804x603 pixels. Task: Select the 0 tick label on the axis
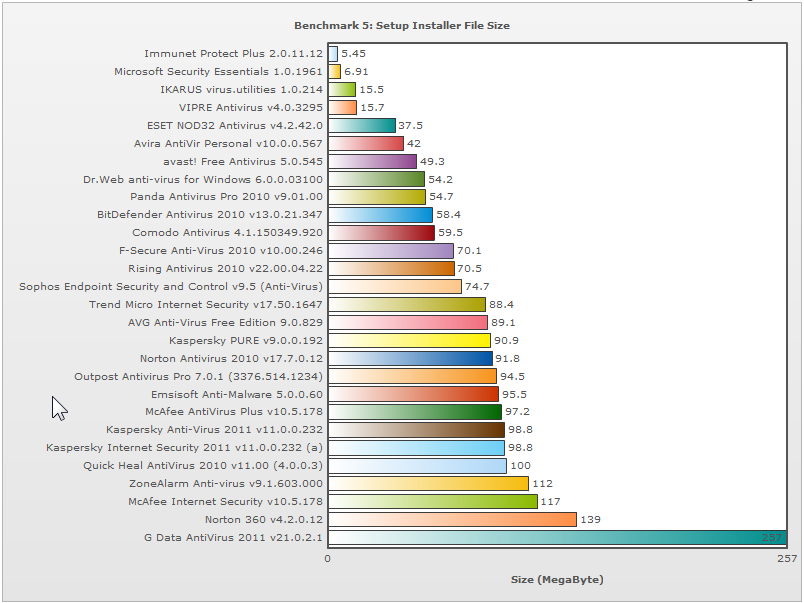point(328,558)
